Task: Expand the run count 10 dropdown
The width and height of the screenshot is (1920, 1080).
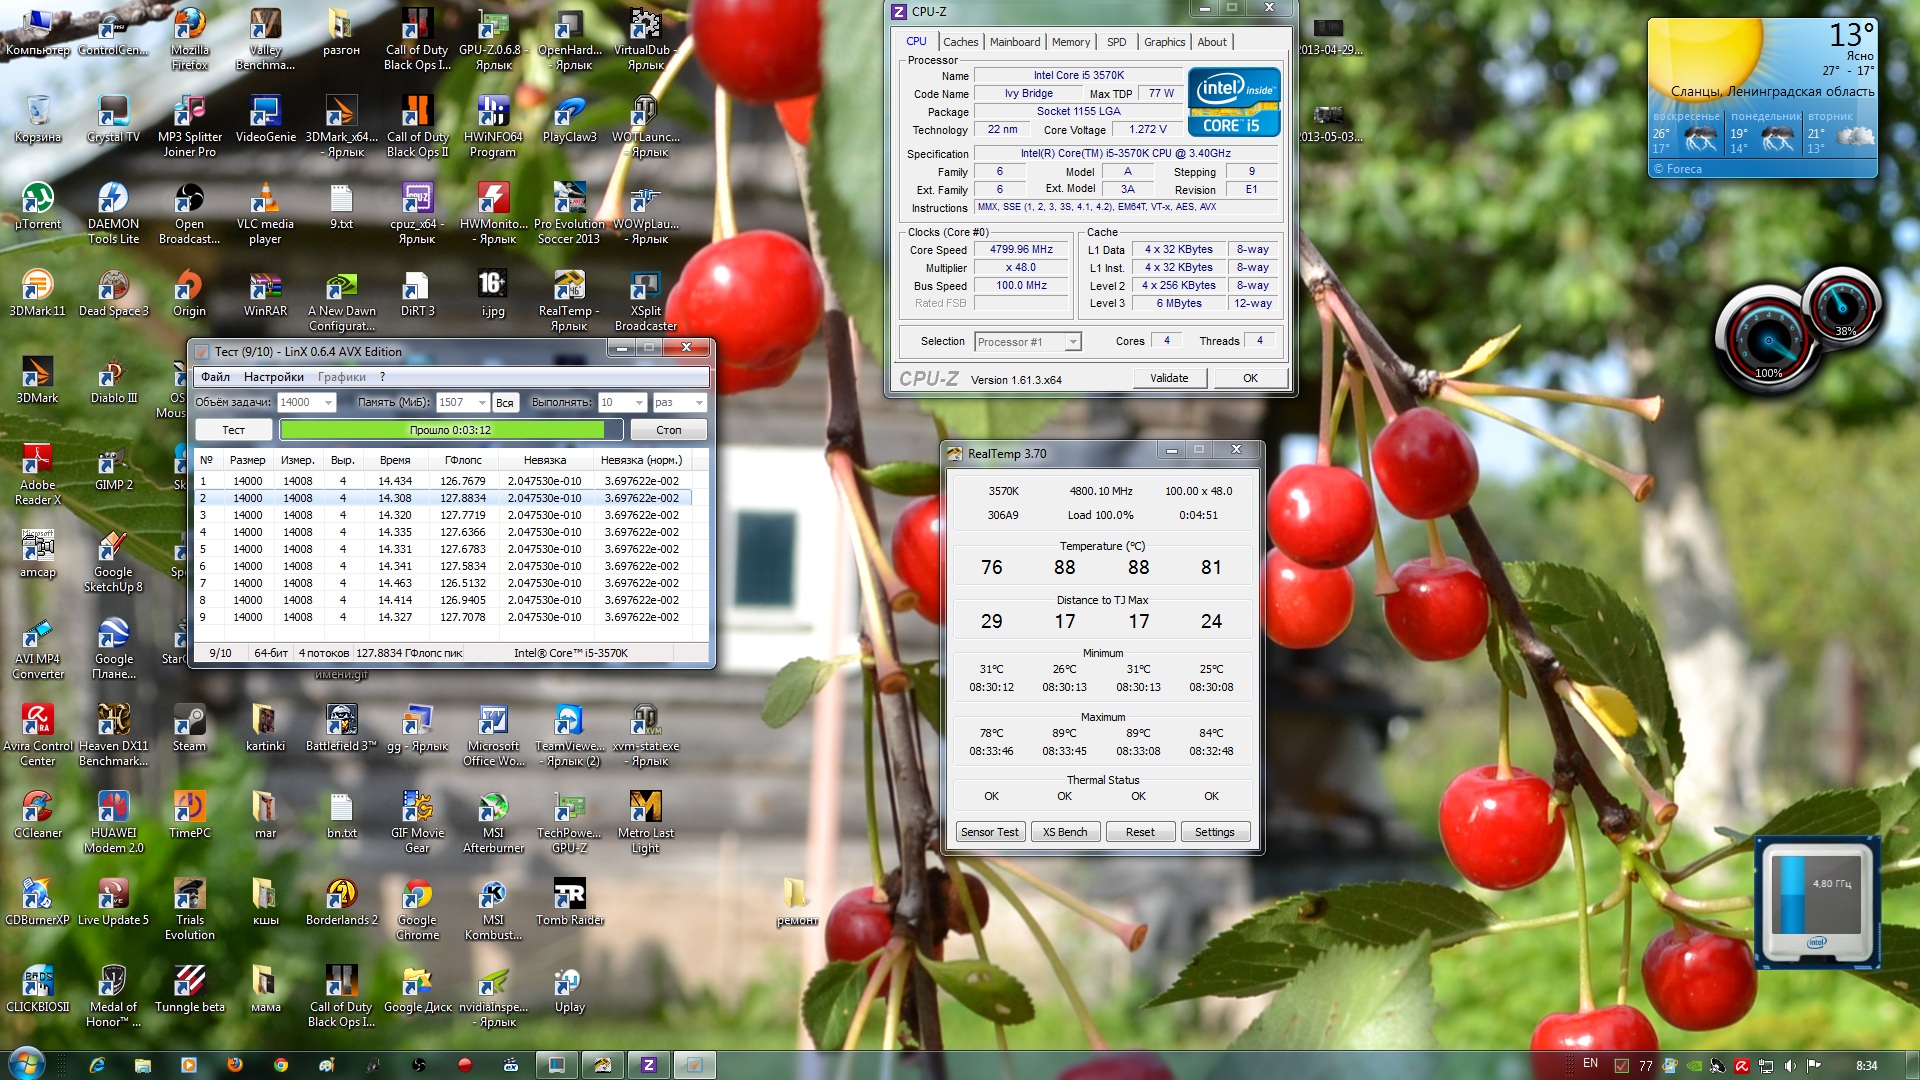Action: click(x=639, y=403)
